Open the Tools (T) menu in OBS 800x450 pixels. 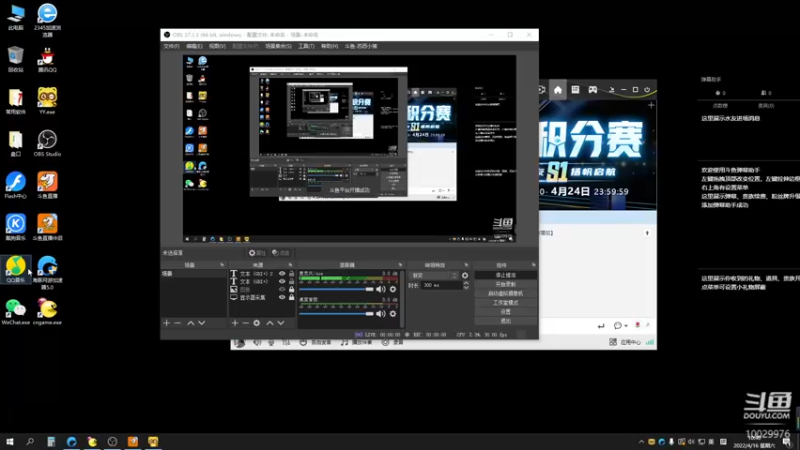click(x=306, y=46)
